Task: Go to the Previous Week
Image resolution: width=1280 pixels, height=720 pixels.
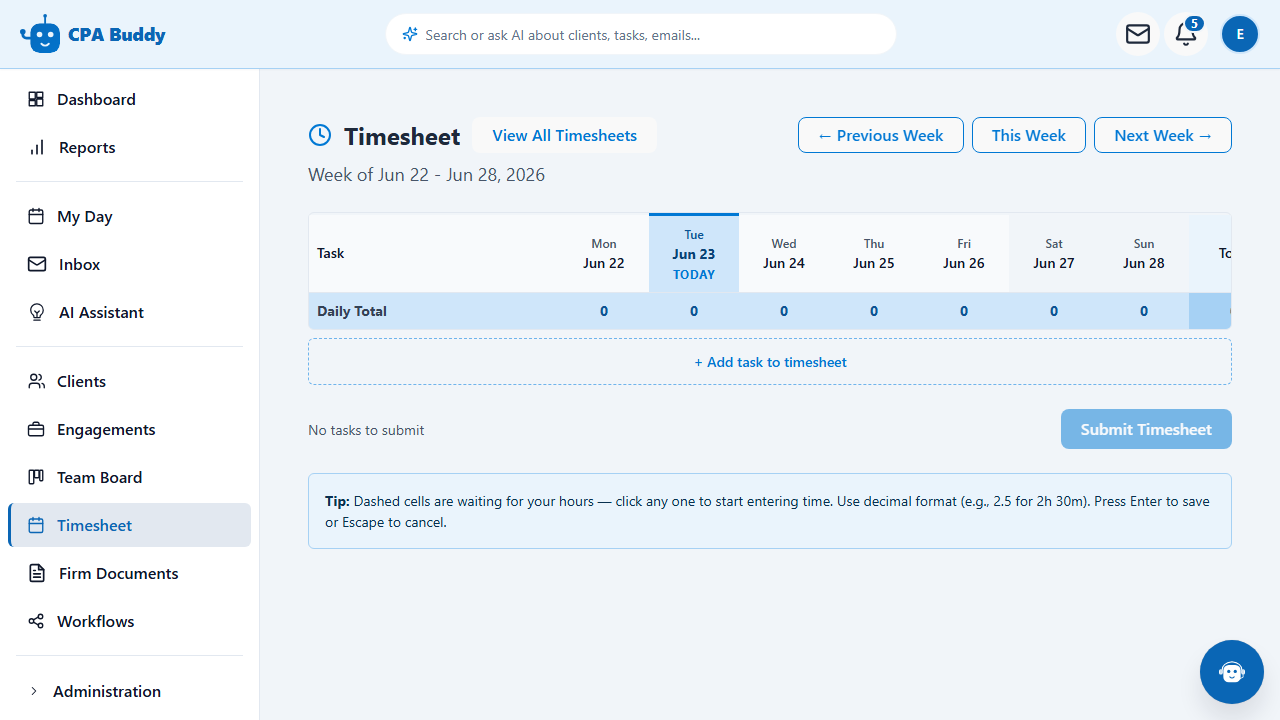Action: pos(881,135)
